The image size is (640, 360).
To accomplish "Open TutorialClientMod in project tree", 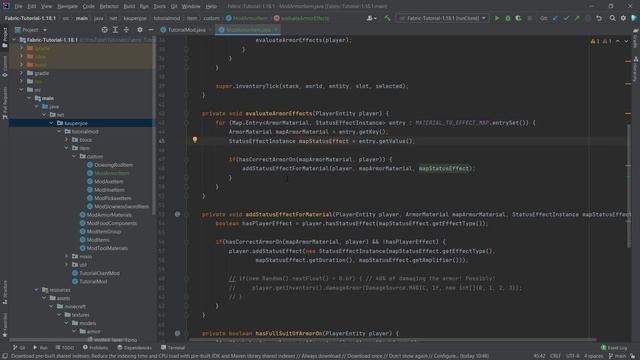I will (x=100, y=273).
